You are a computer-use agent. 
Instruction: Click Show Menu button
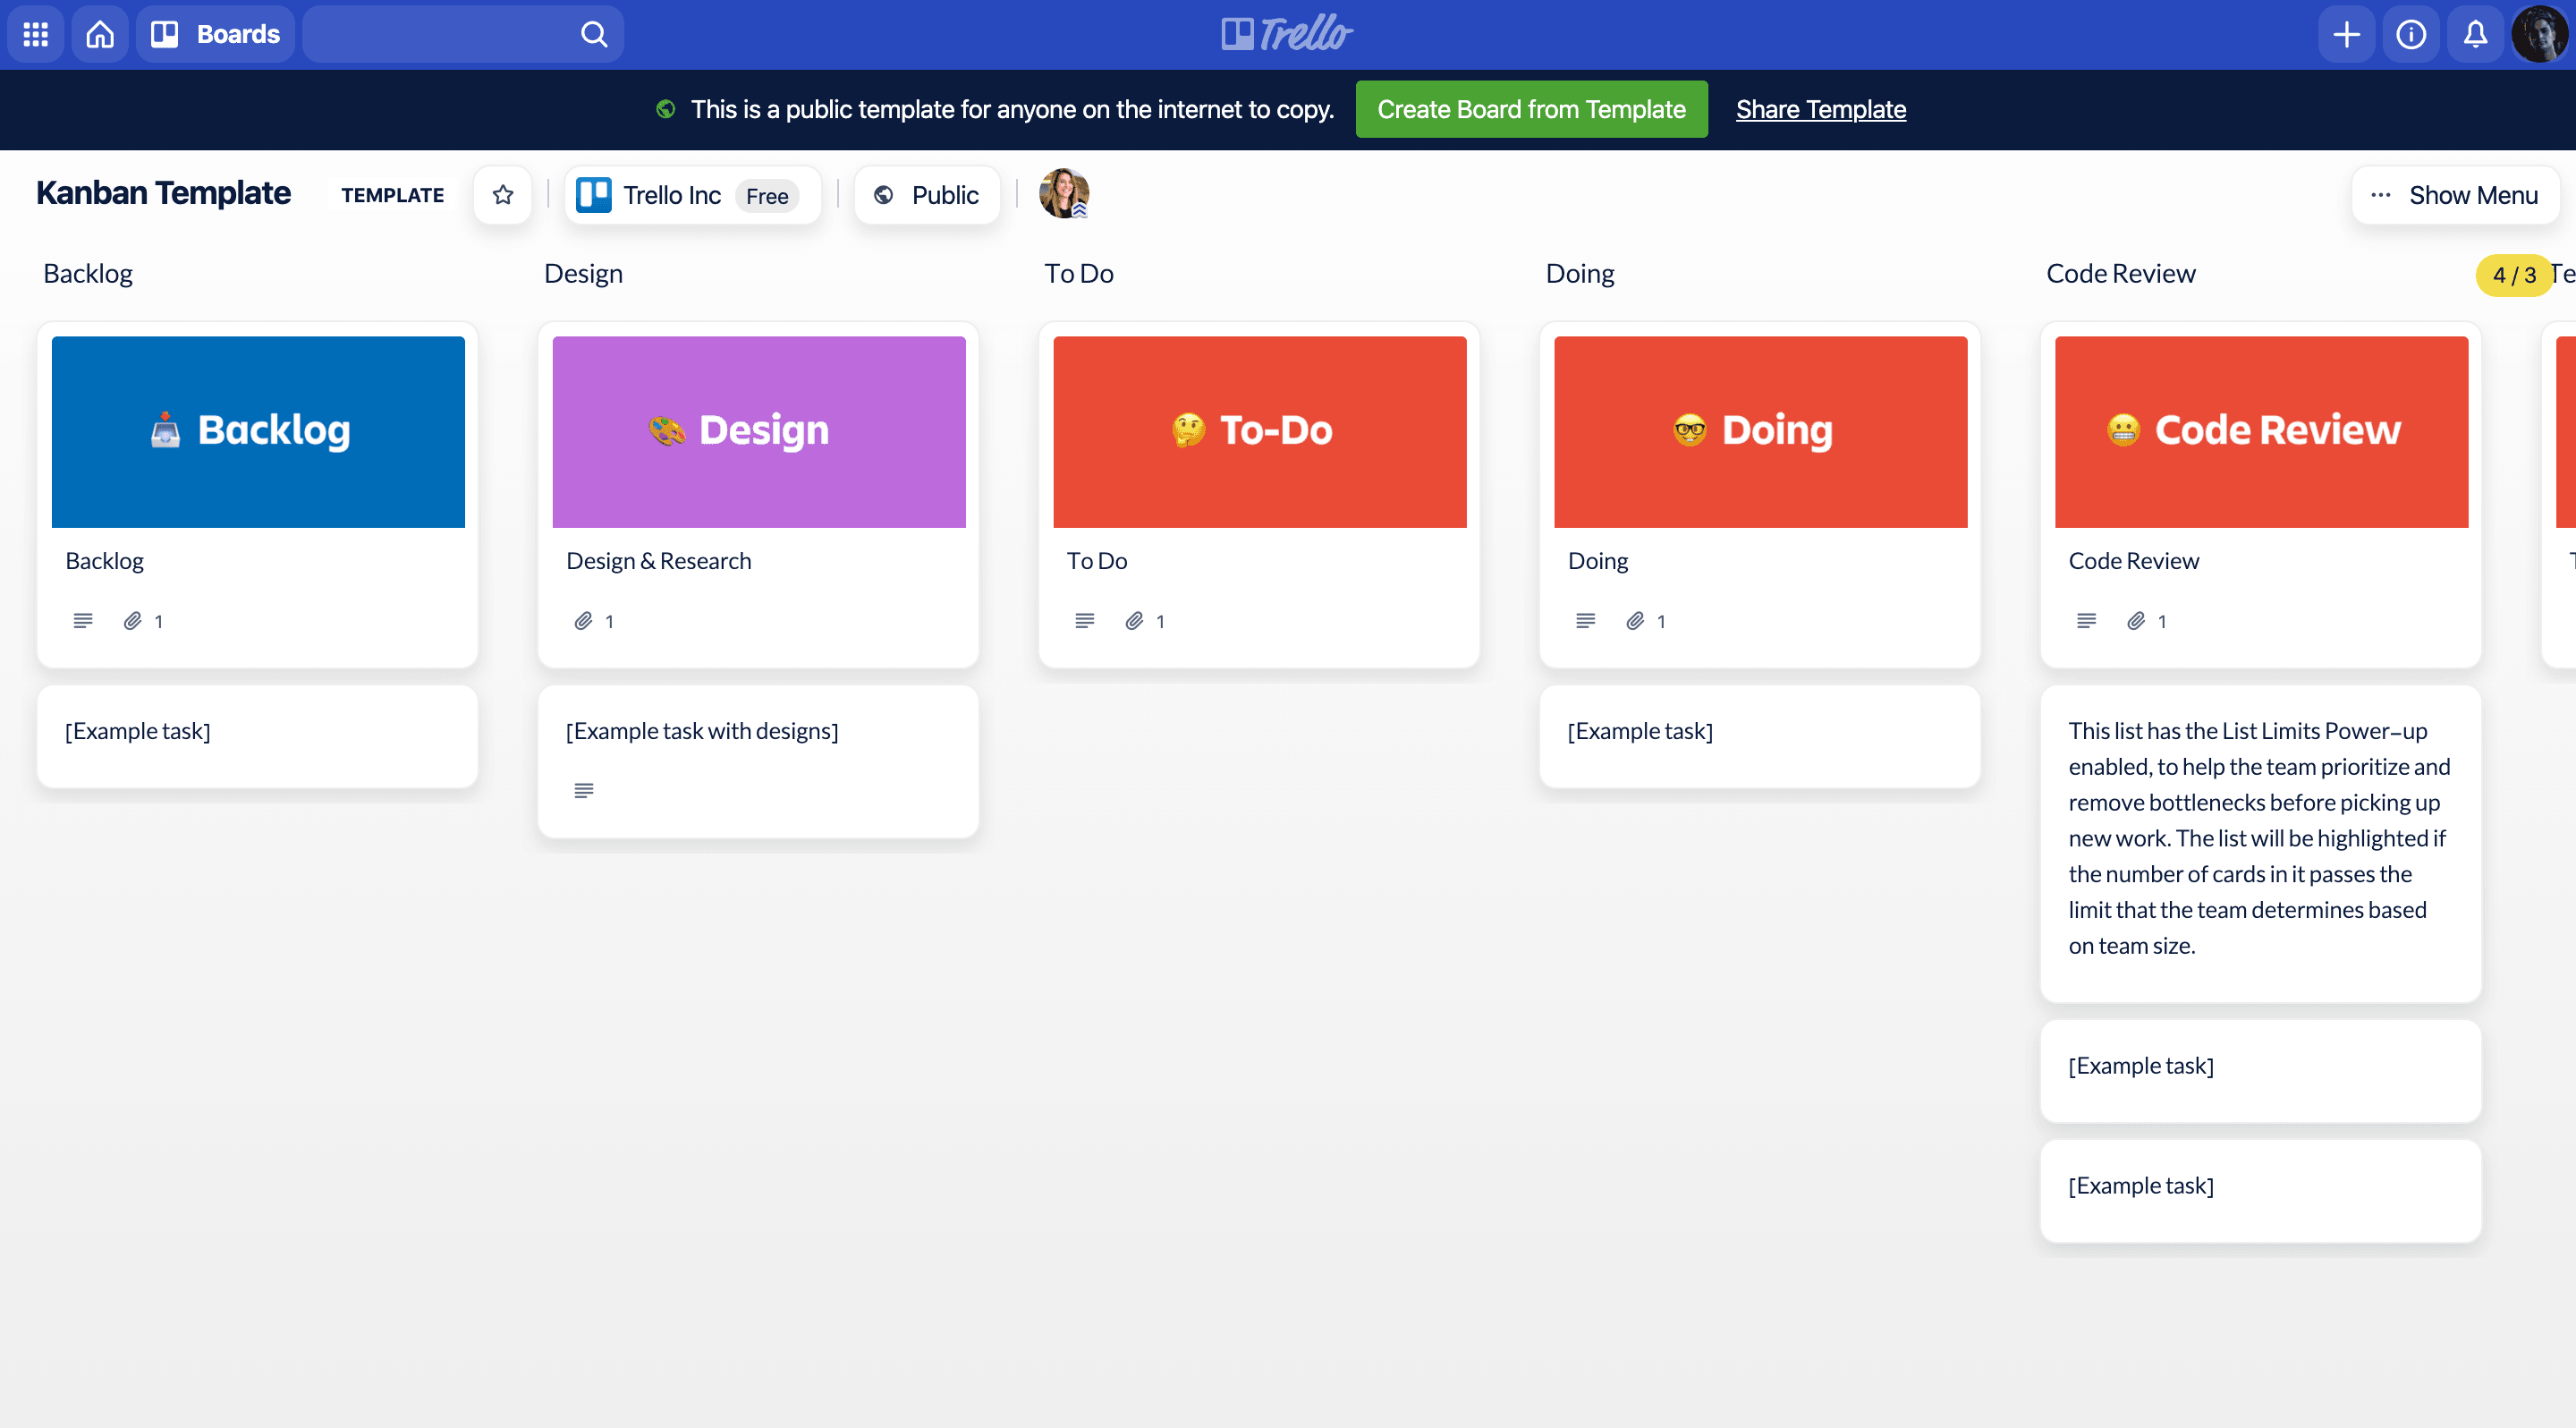click(2455, 195)
